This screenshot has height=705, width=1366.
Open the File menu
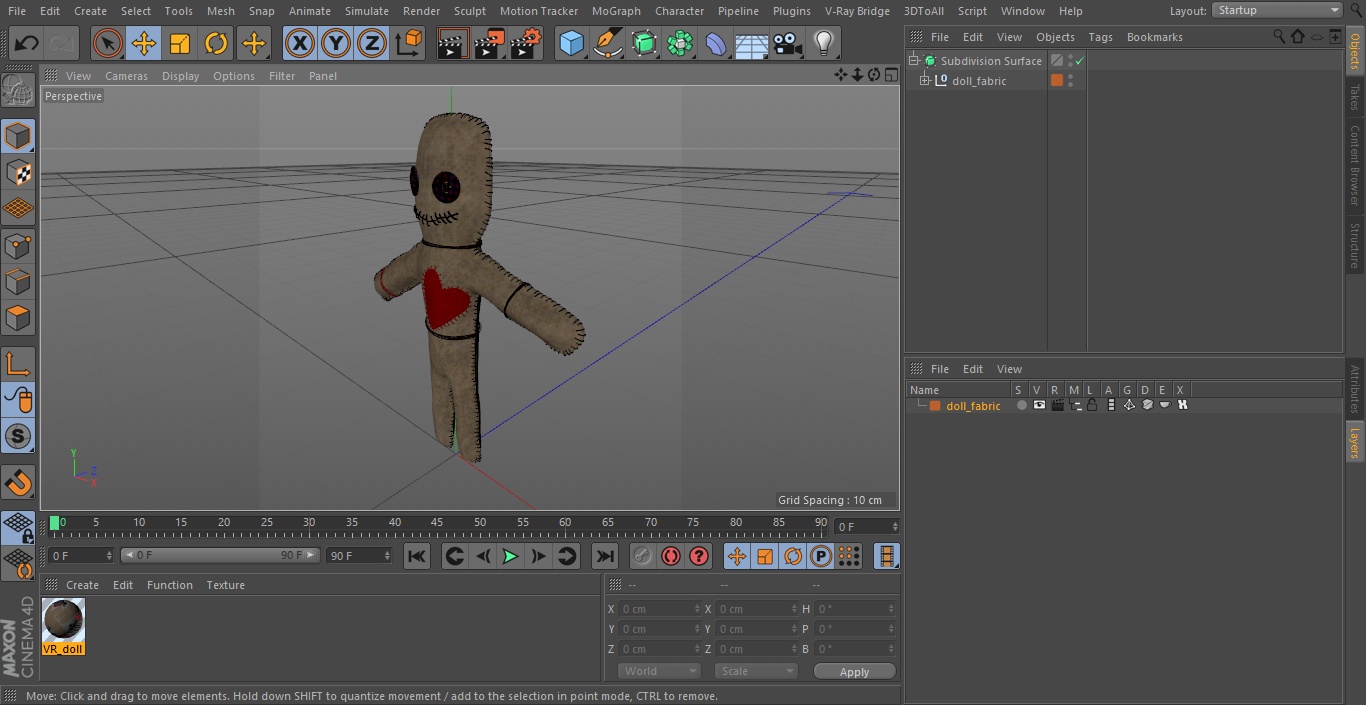point(17,11)
